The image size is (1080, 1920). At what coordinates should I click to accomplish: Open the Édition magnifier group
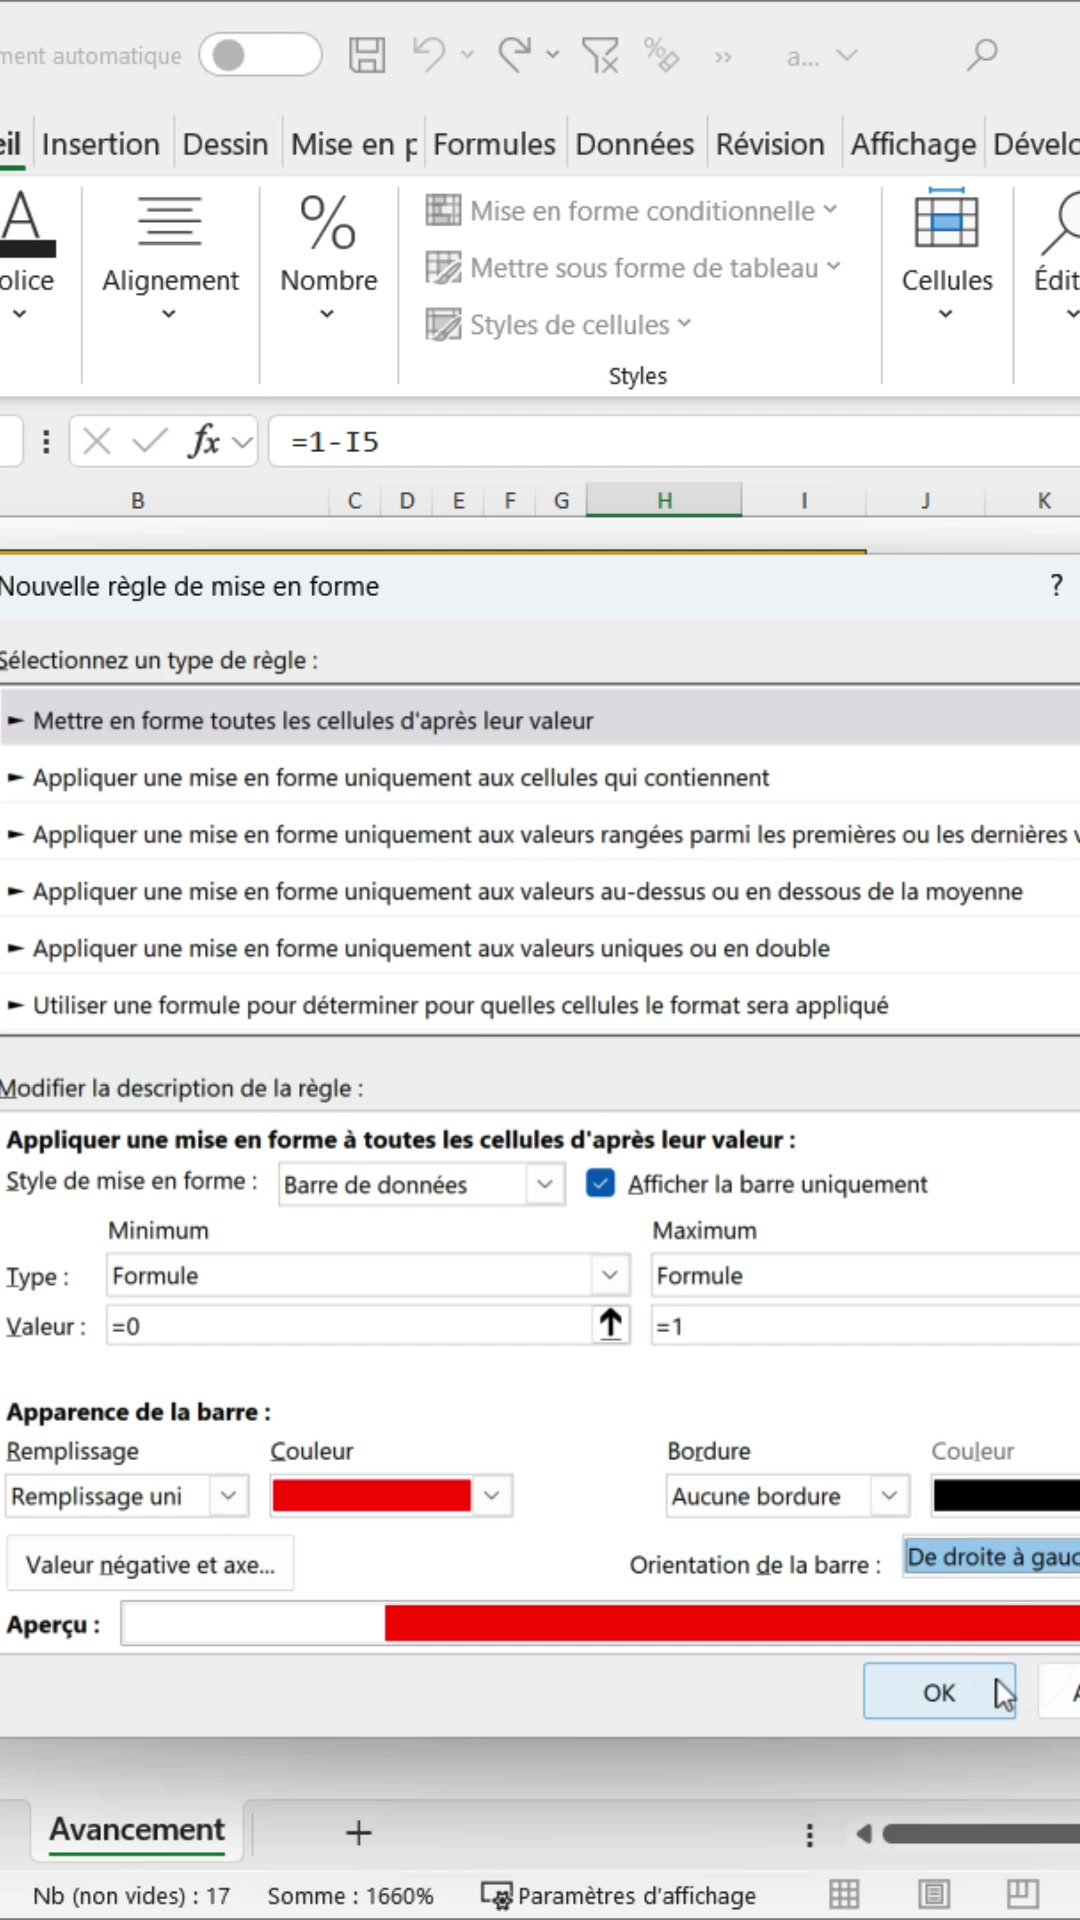[1057, 255]
